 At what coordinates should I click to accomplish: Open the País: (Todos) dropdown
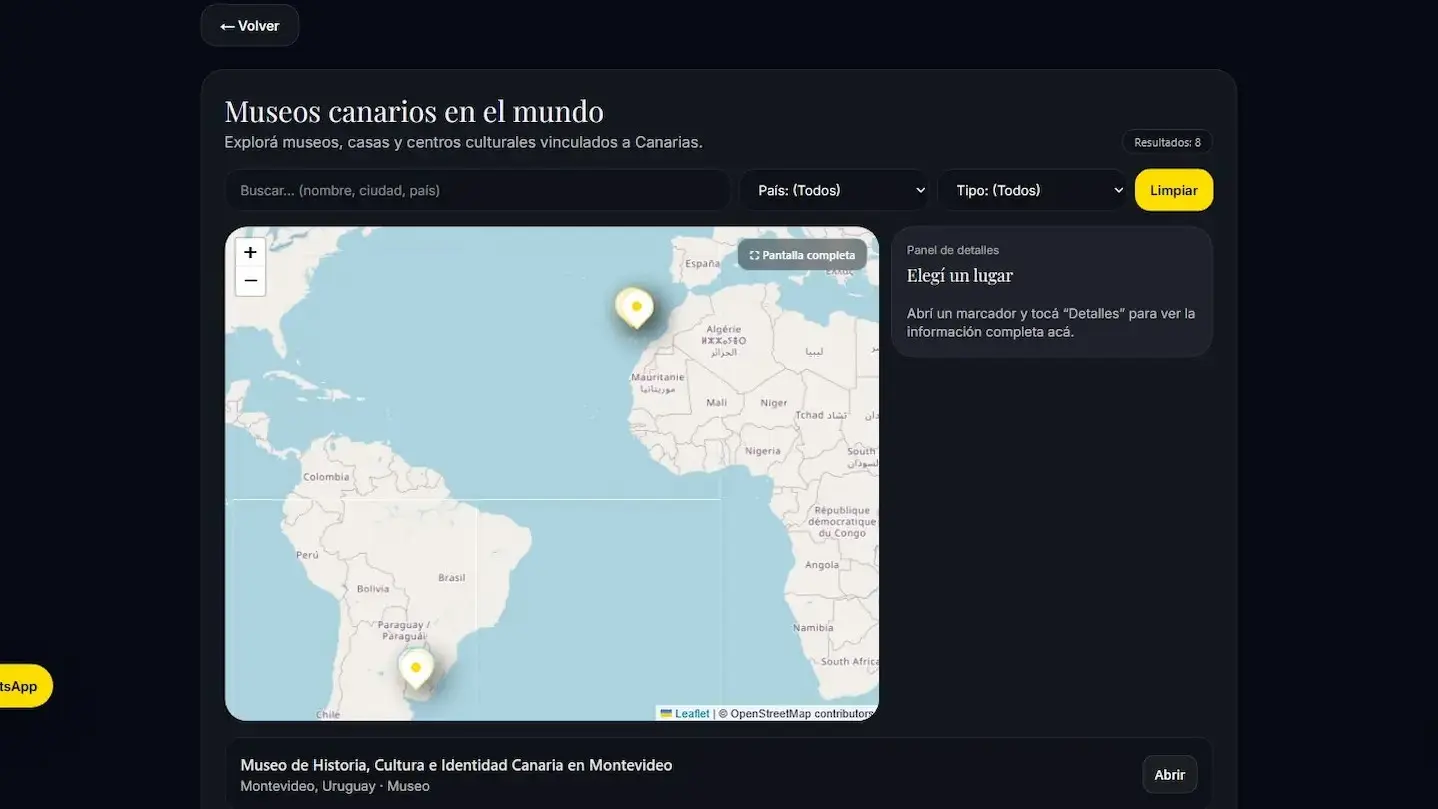tap(834, 190)
